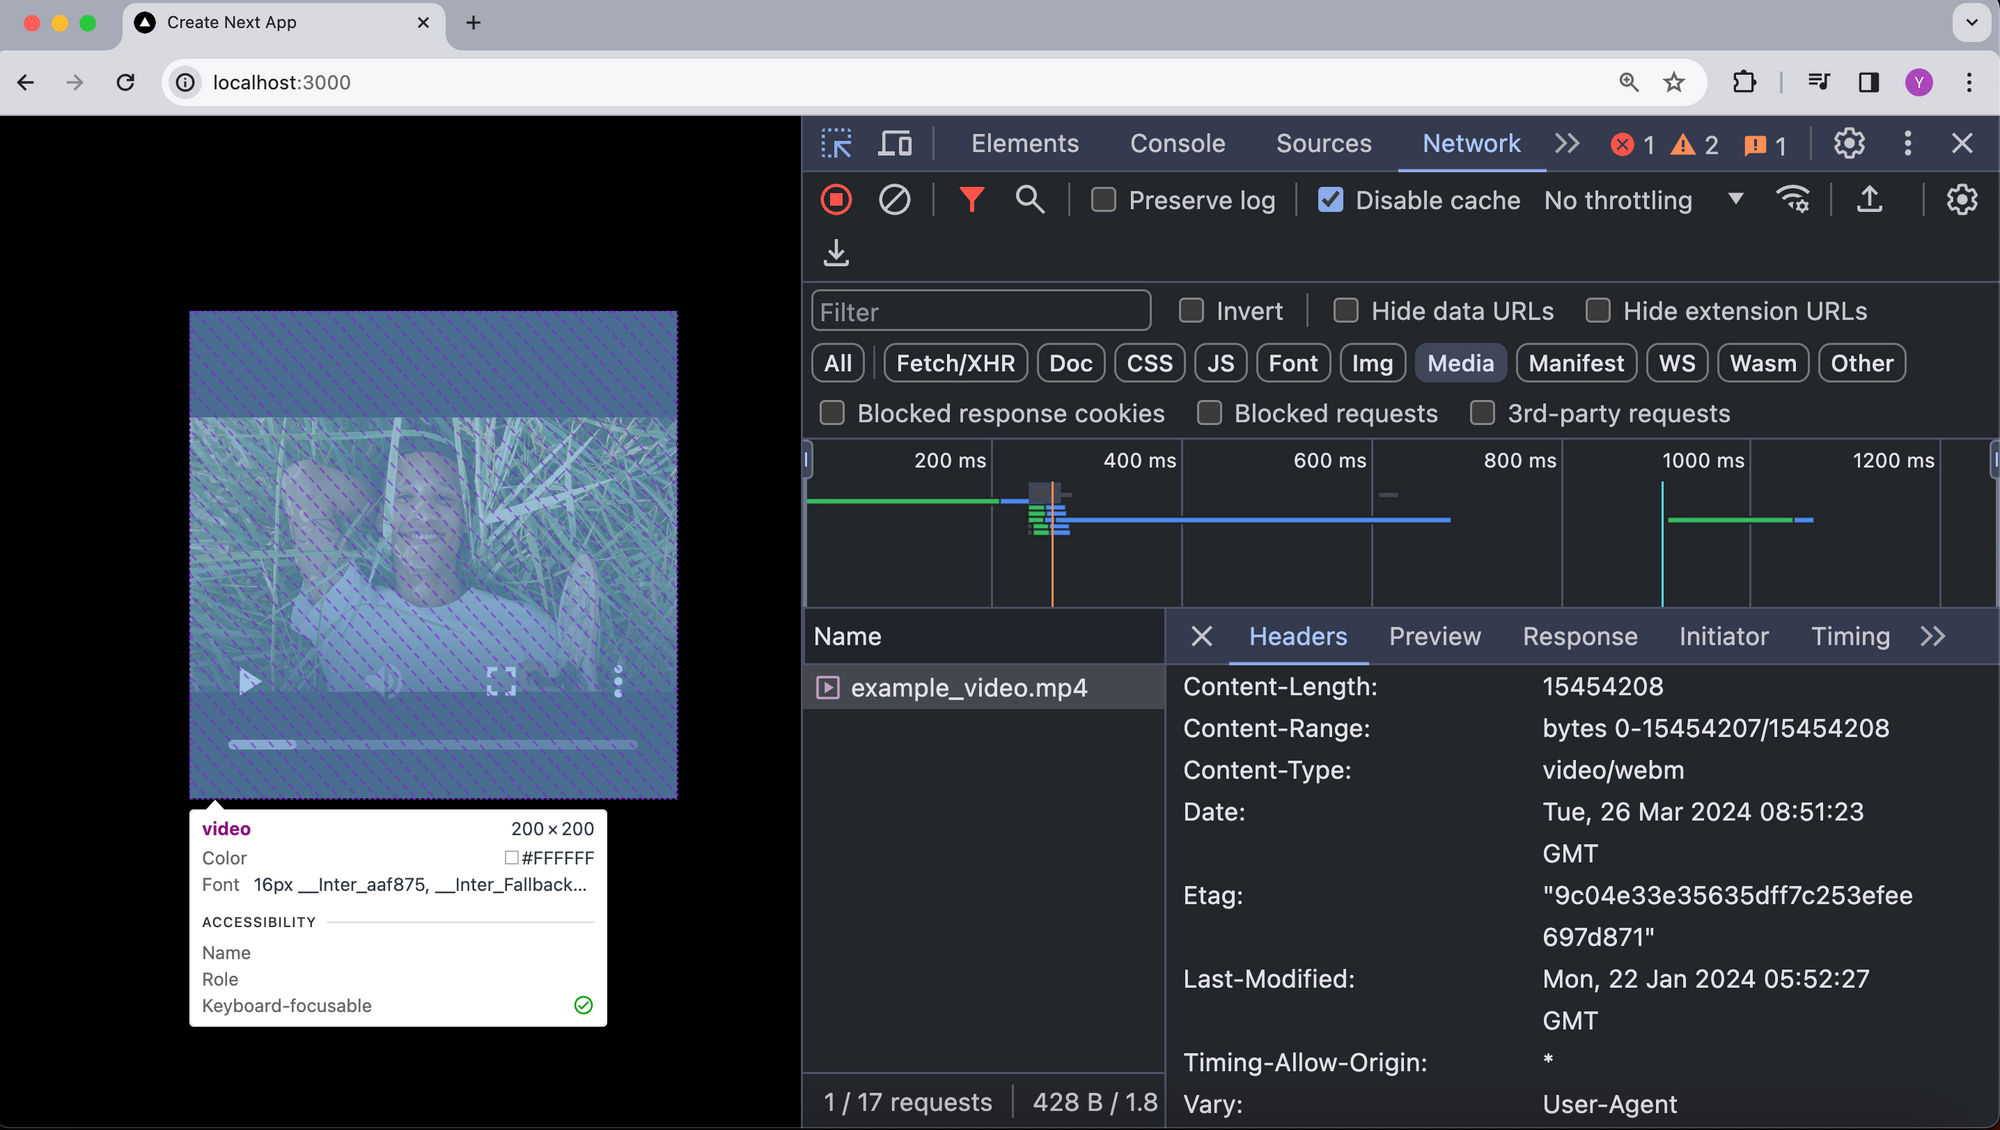Enable the Preserve log checkbox
This screenshot has width=2000, height=1130.
coord(1103,200)
